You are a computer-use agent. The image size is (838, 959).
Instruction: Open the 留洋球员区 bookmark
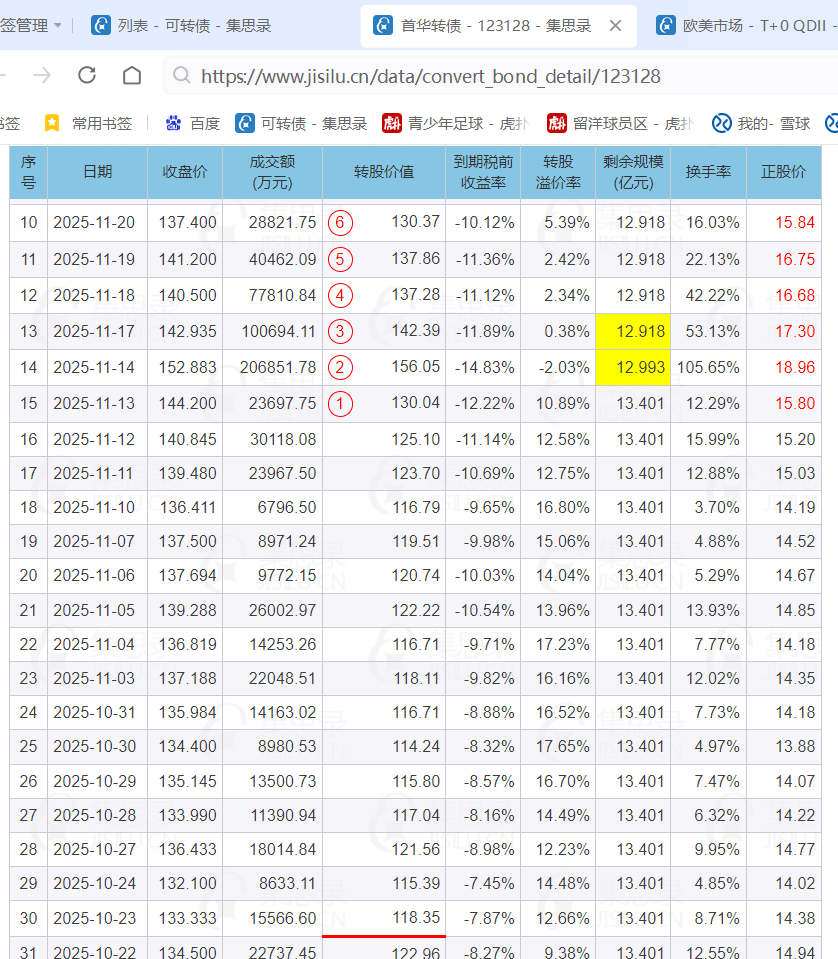[x=620, y=123]
